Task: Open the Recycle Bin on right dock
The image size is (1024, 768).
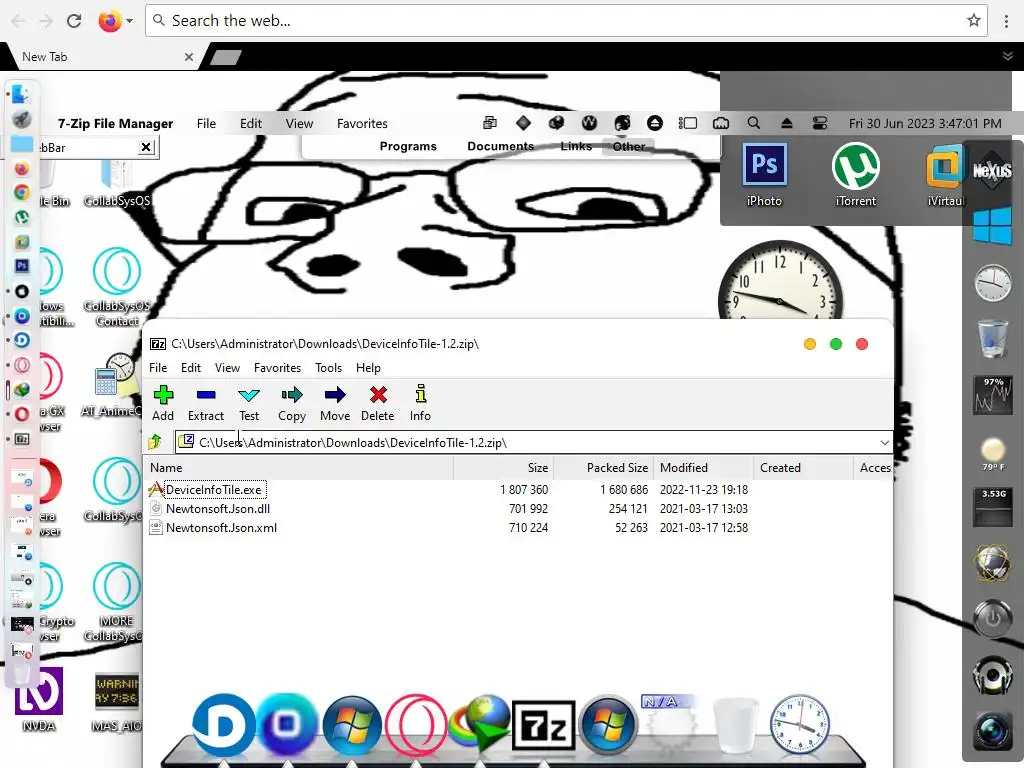Action: click(993, 338)
